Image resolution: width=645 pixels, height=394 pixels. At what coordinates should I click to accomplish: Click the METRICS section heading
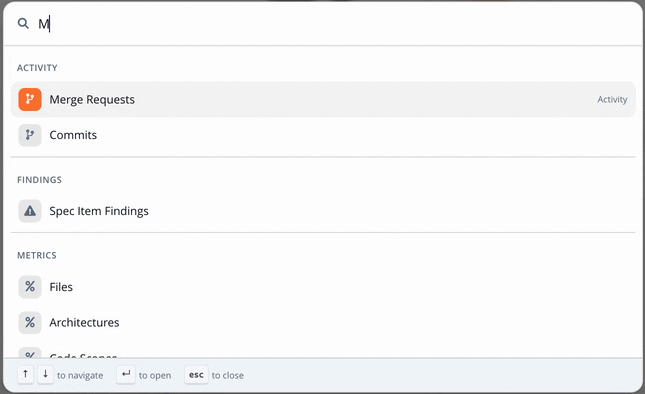point(37,255)
